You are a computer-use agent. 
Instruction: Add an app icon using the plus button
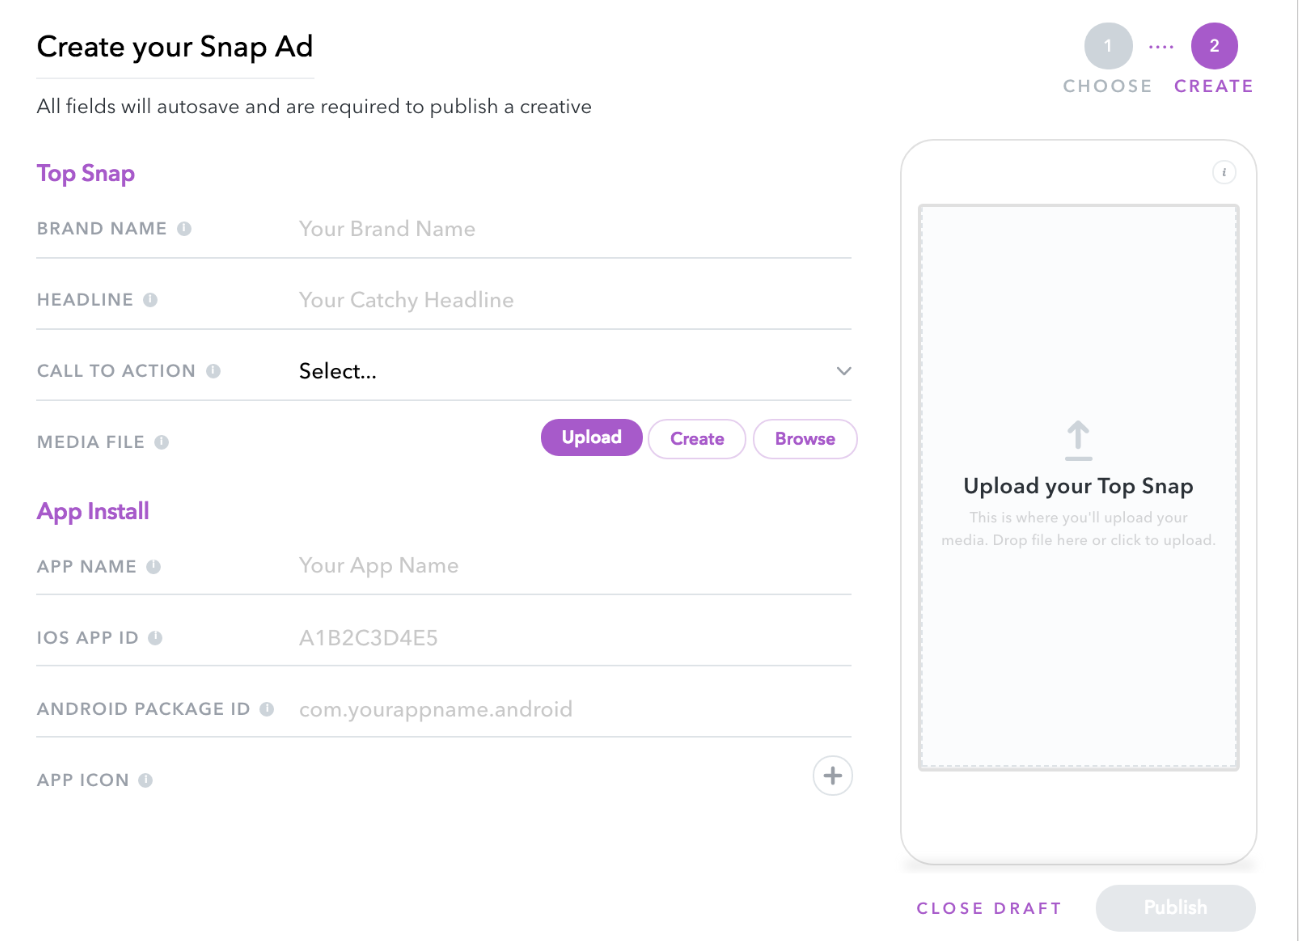coord(832,775)
